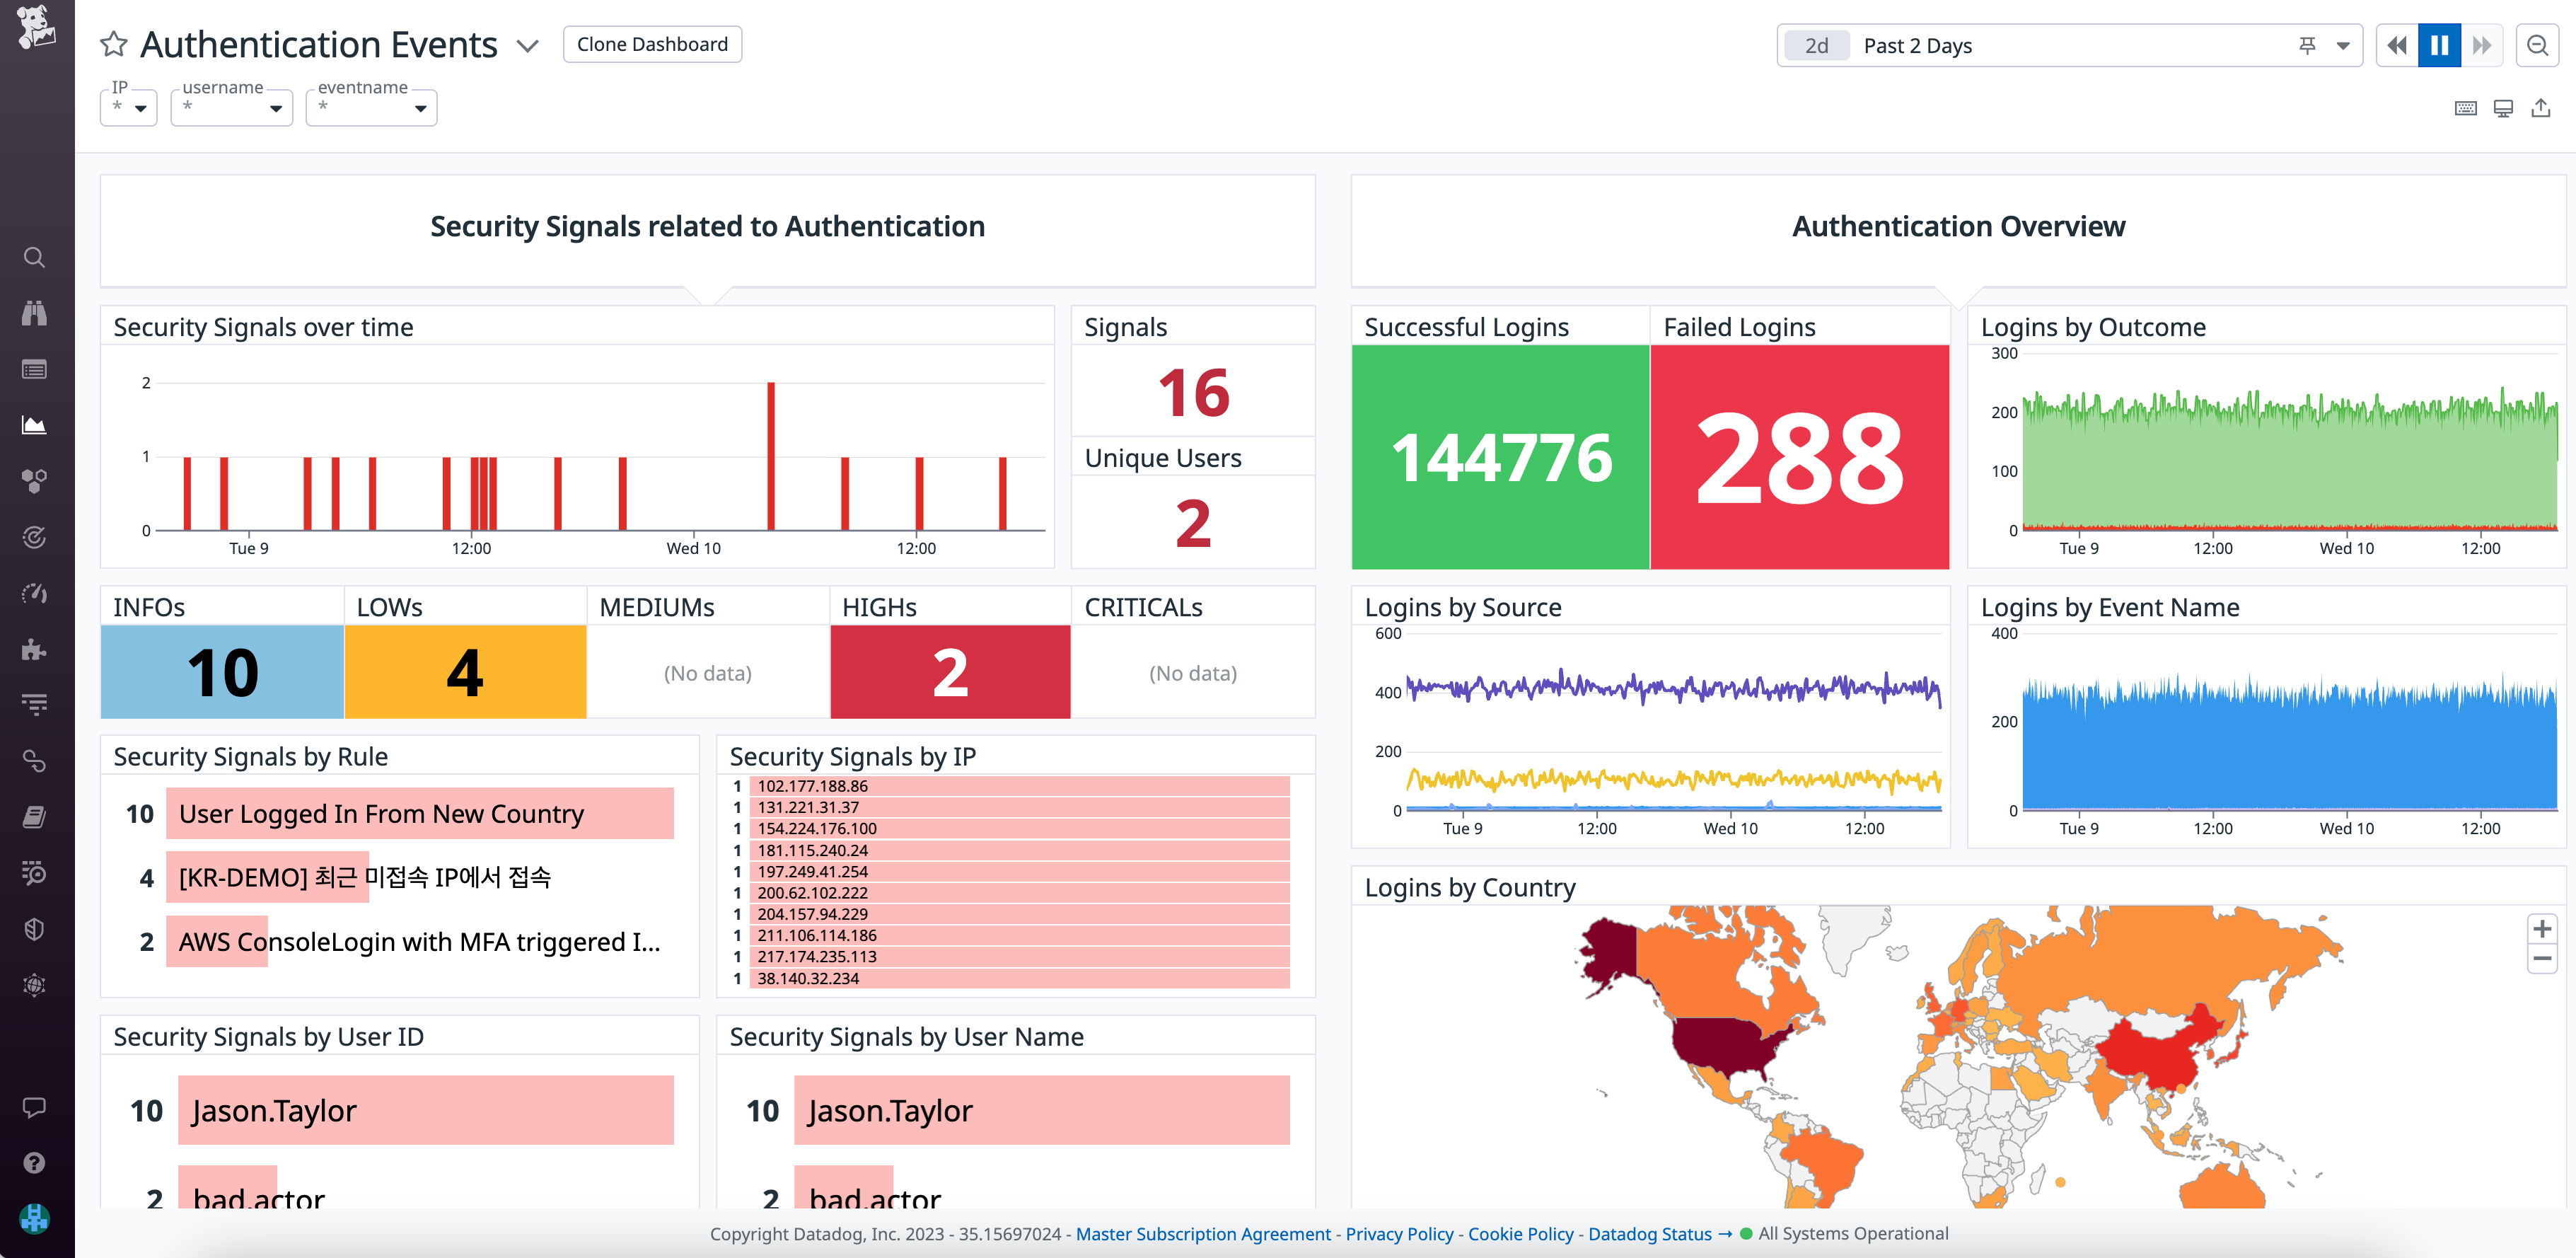Show keyboard shortcuts icon
This screenshot has height=1258, width=2576.
pos(2465,107)
